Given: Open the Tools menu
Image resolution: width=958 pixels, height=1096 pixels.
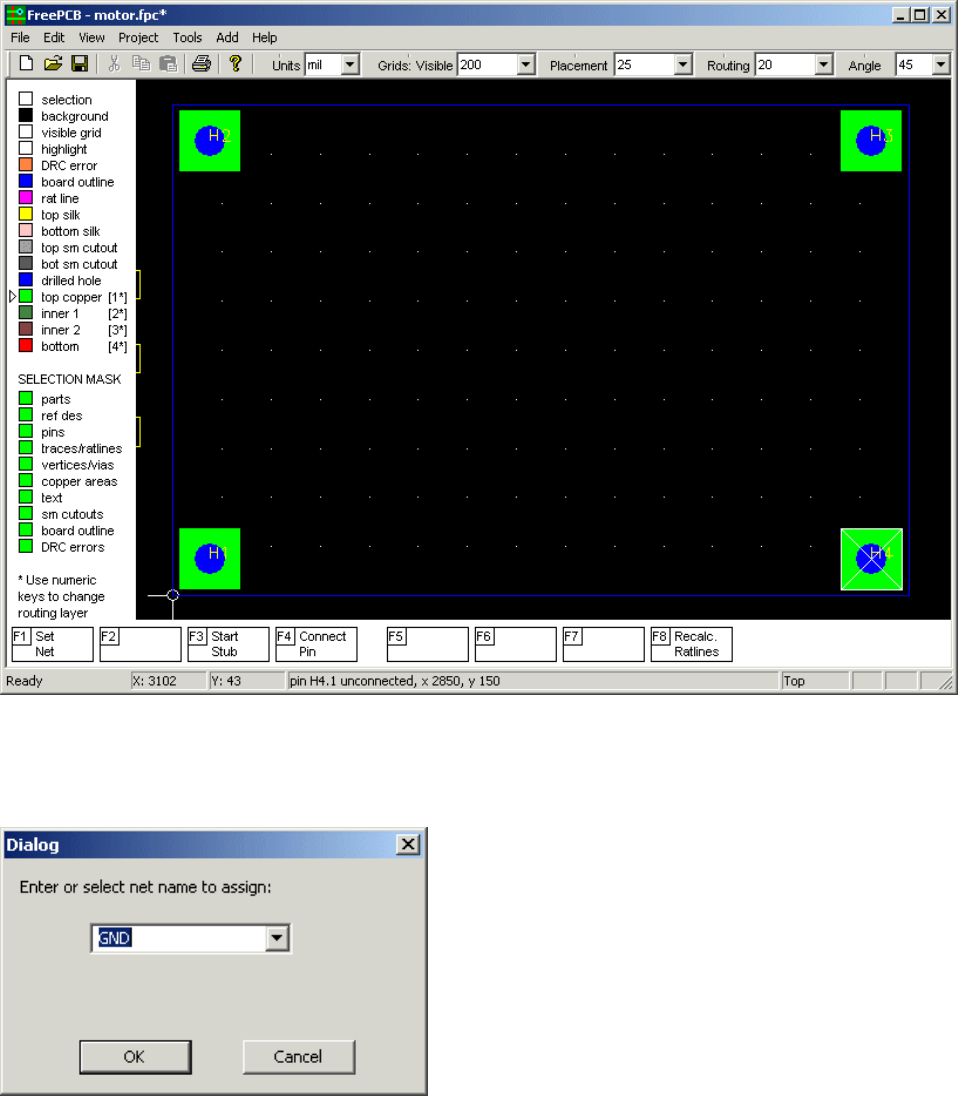Looking at the screenshot, I should click(187, 38).
